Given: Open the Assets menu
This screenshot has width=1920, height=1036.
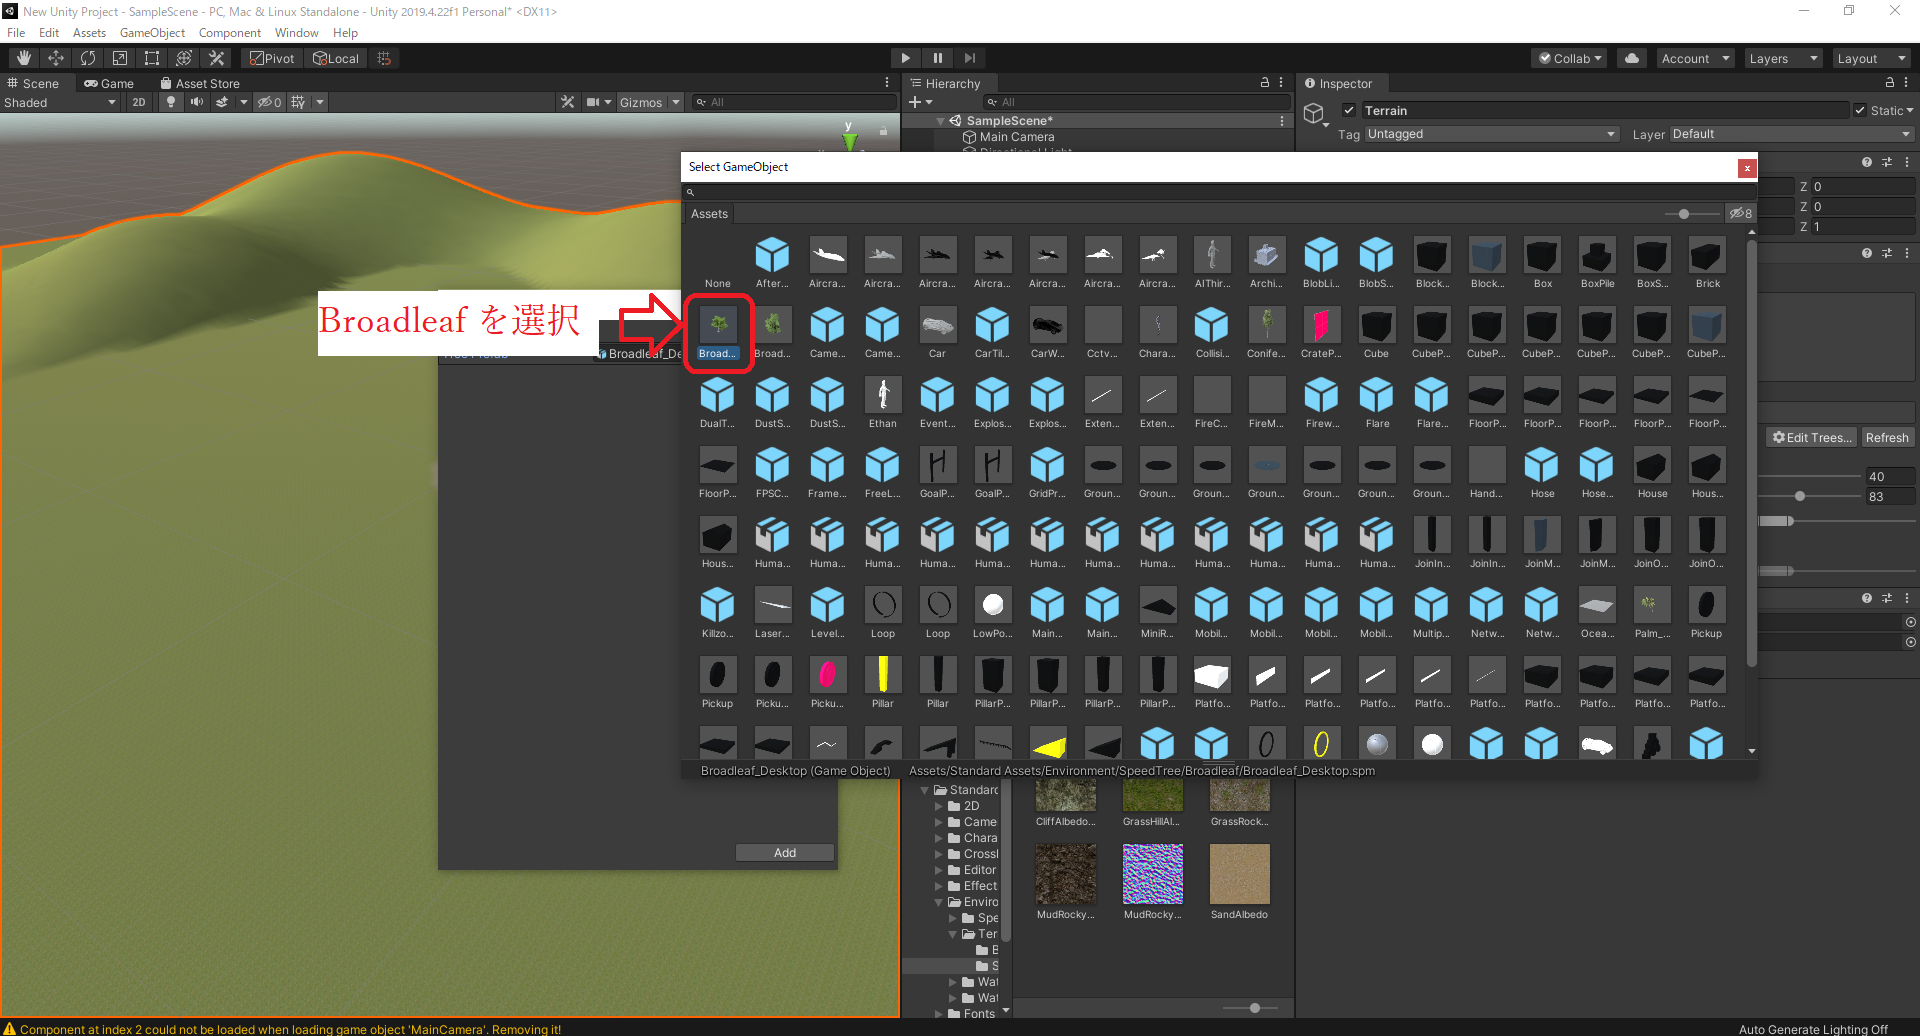Looking at the screenshot, I should click(x=89, y=33).
